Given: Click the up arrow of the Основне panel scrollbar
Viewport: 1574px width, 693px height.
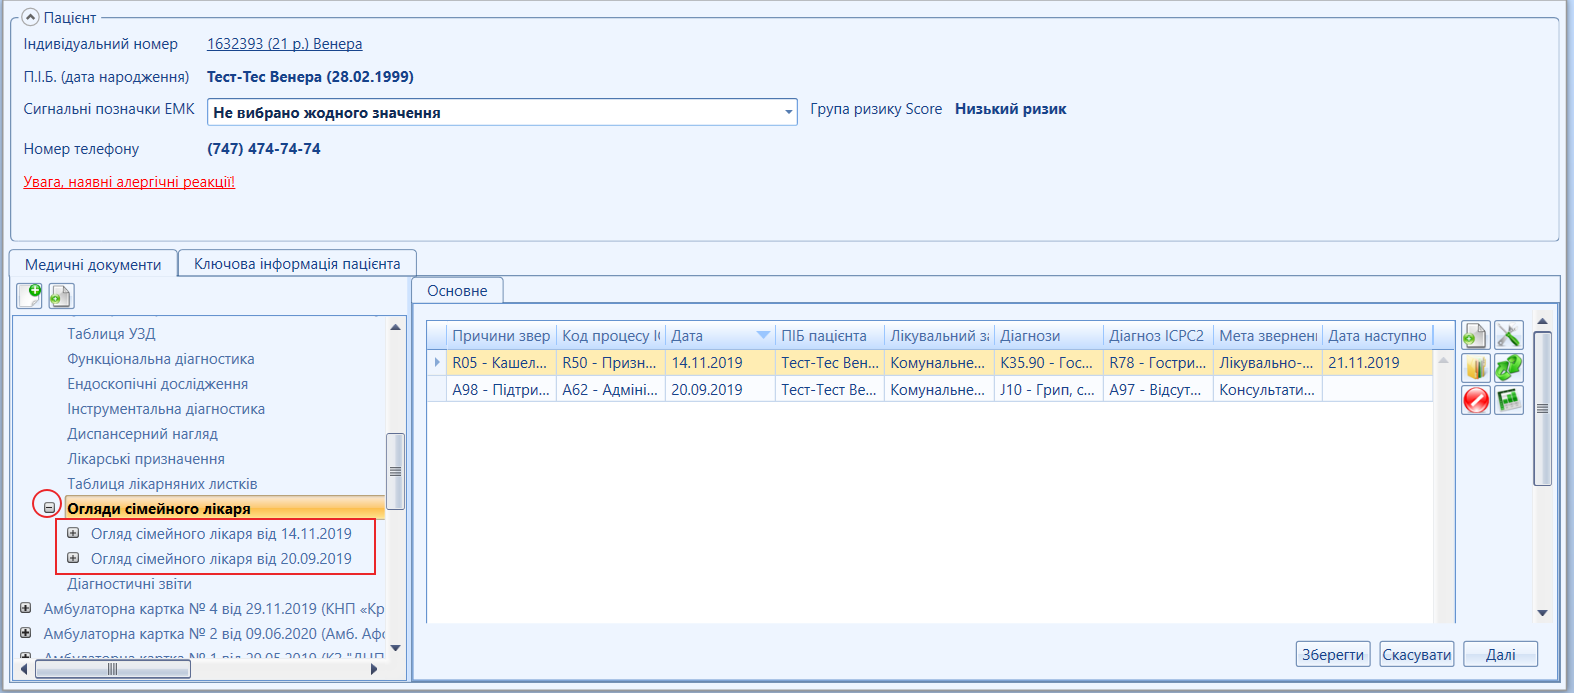Looking at the screenshot, I should click(1542, 321).
